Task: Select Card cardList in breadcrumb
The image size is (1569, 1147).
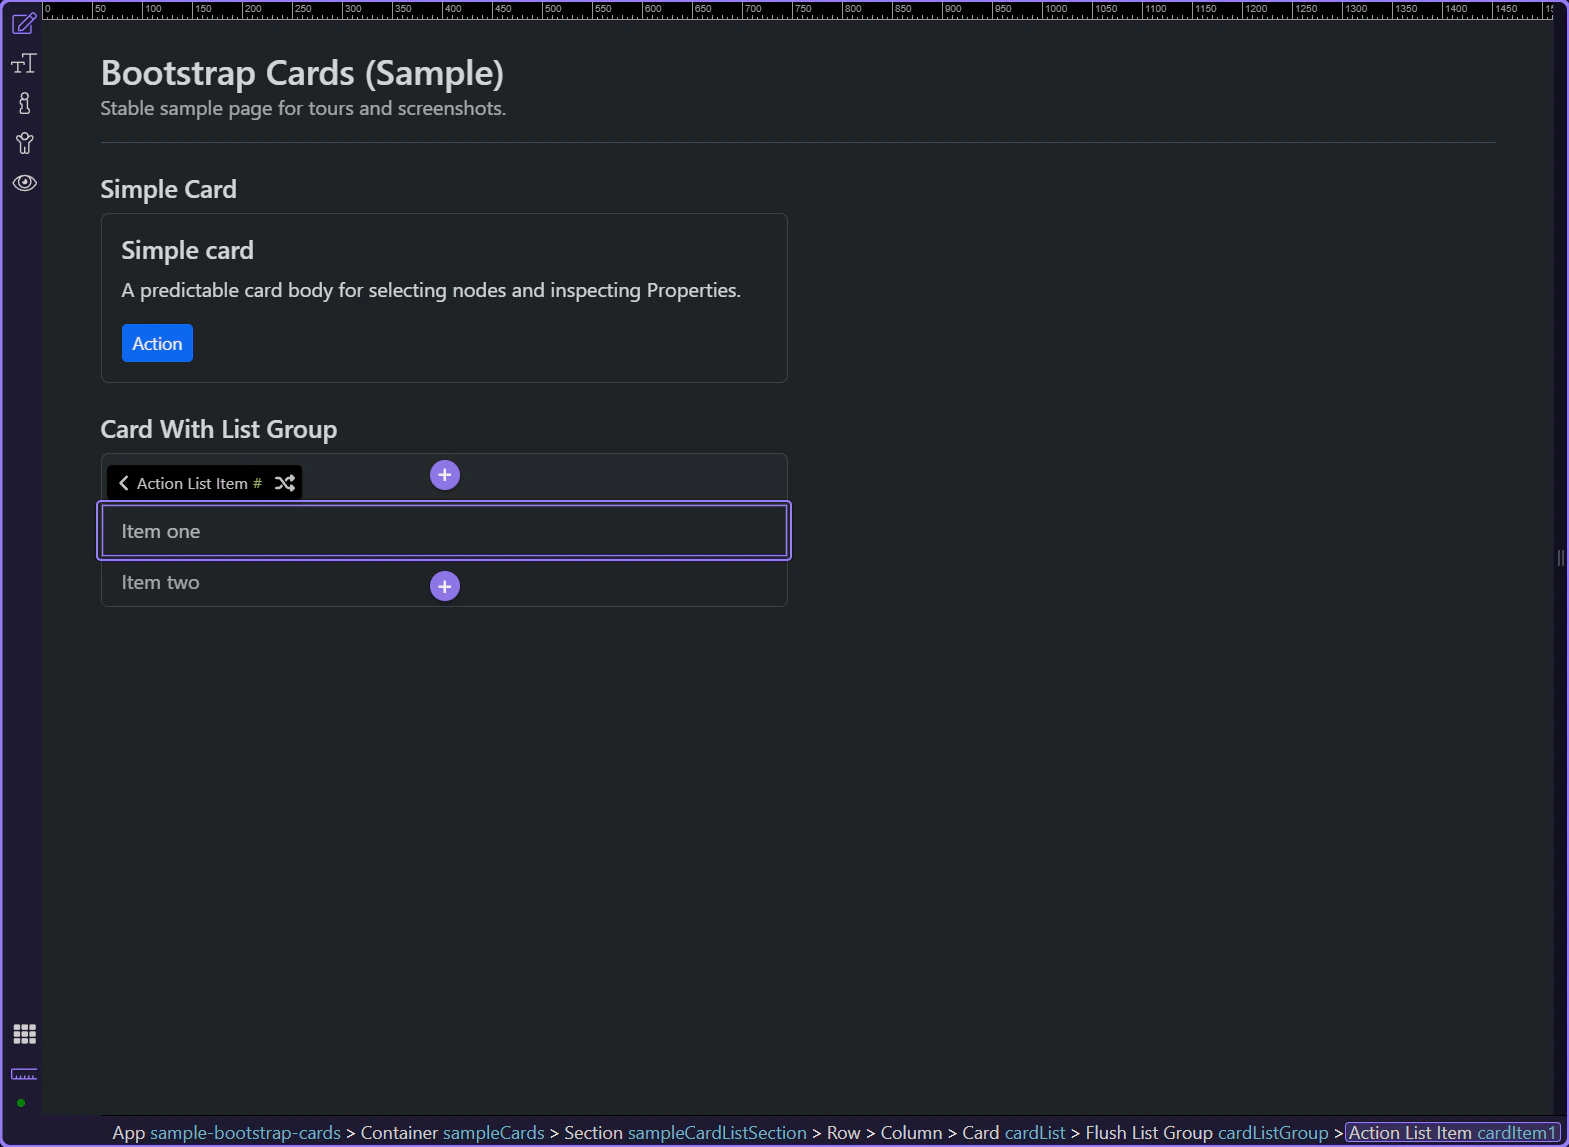Action: coord(1013,1133)
